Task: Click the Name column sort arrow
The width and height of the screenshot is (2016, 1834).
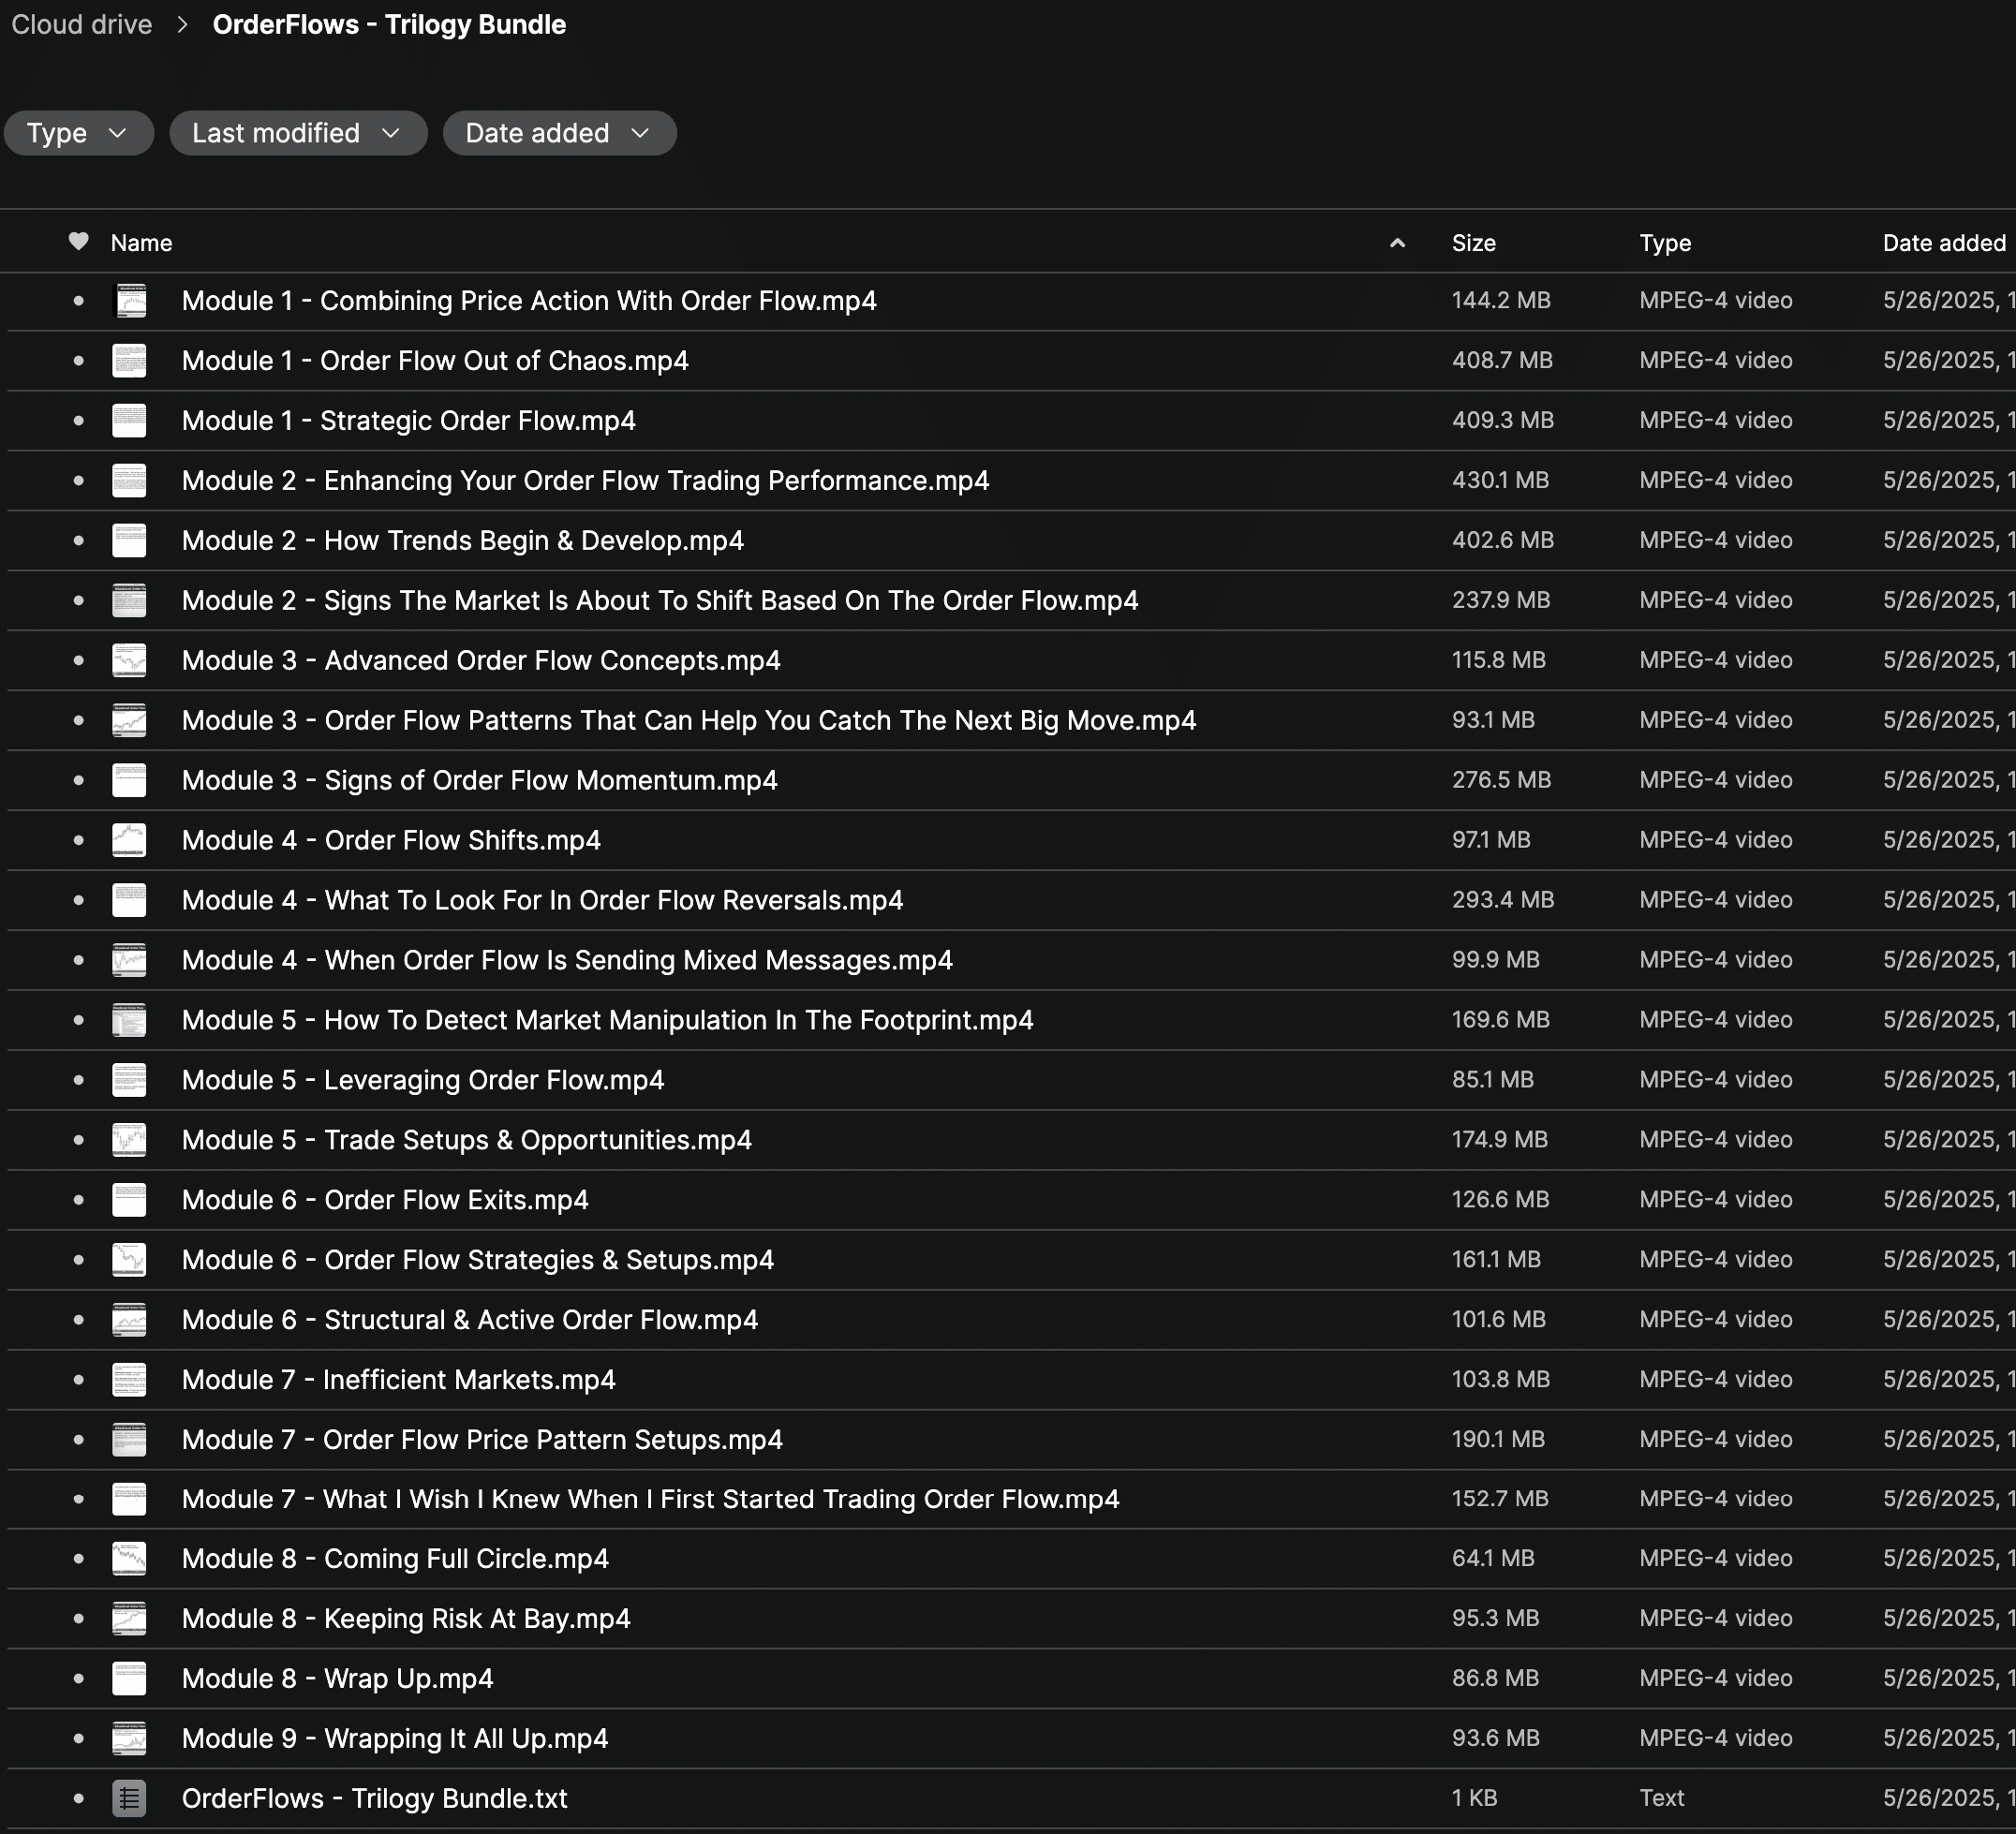Action: tap(1397, 243)
